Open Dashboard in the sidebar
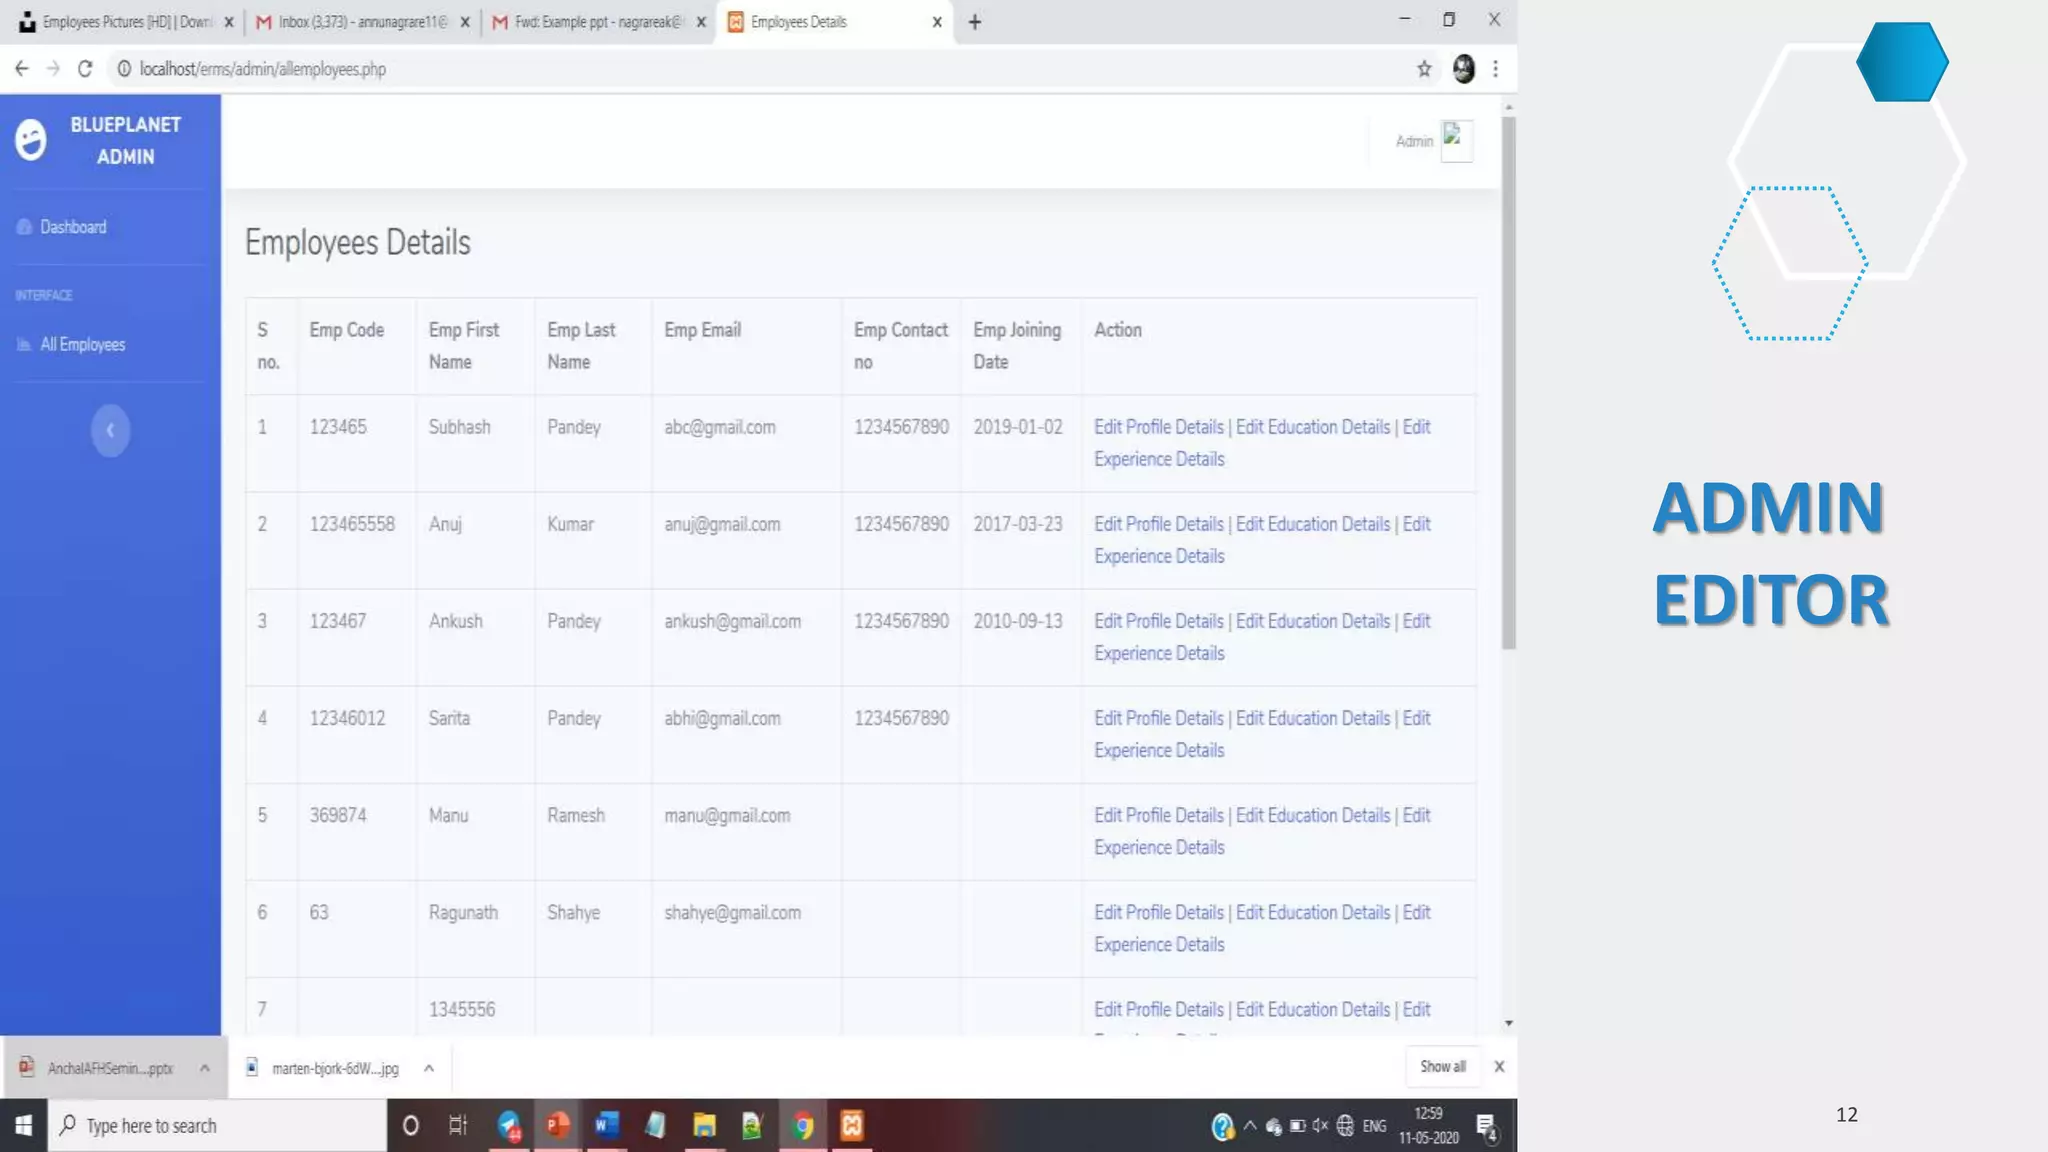The height and width of the screenshot is (1152, 2048). [x=73, y=227]
